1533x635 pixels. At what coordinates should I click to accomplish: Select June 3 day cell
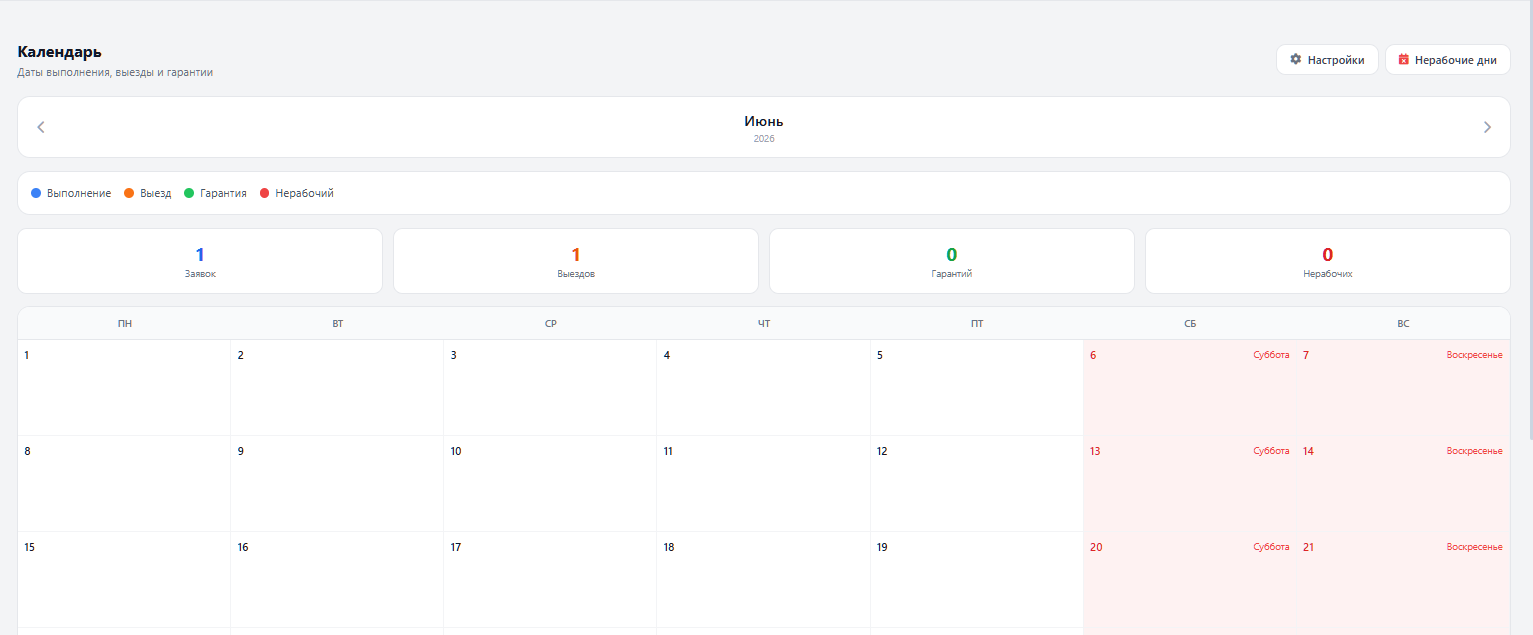[x=551, y=388]
